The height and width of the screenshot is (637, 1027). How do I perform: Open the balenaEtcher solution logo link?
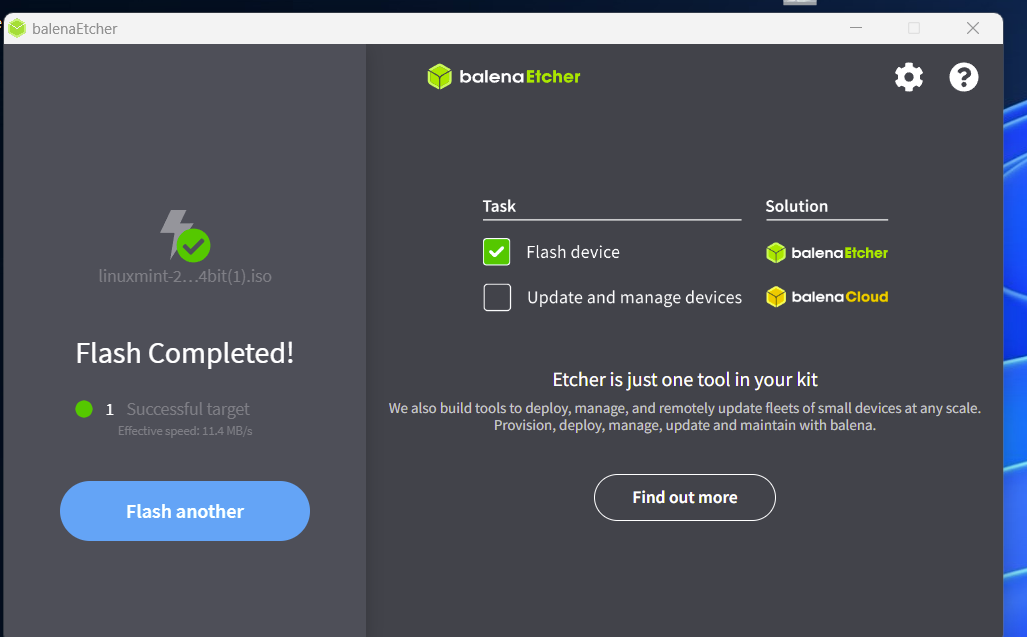point(827,253)
